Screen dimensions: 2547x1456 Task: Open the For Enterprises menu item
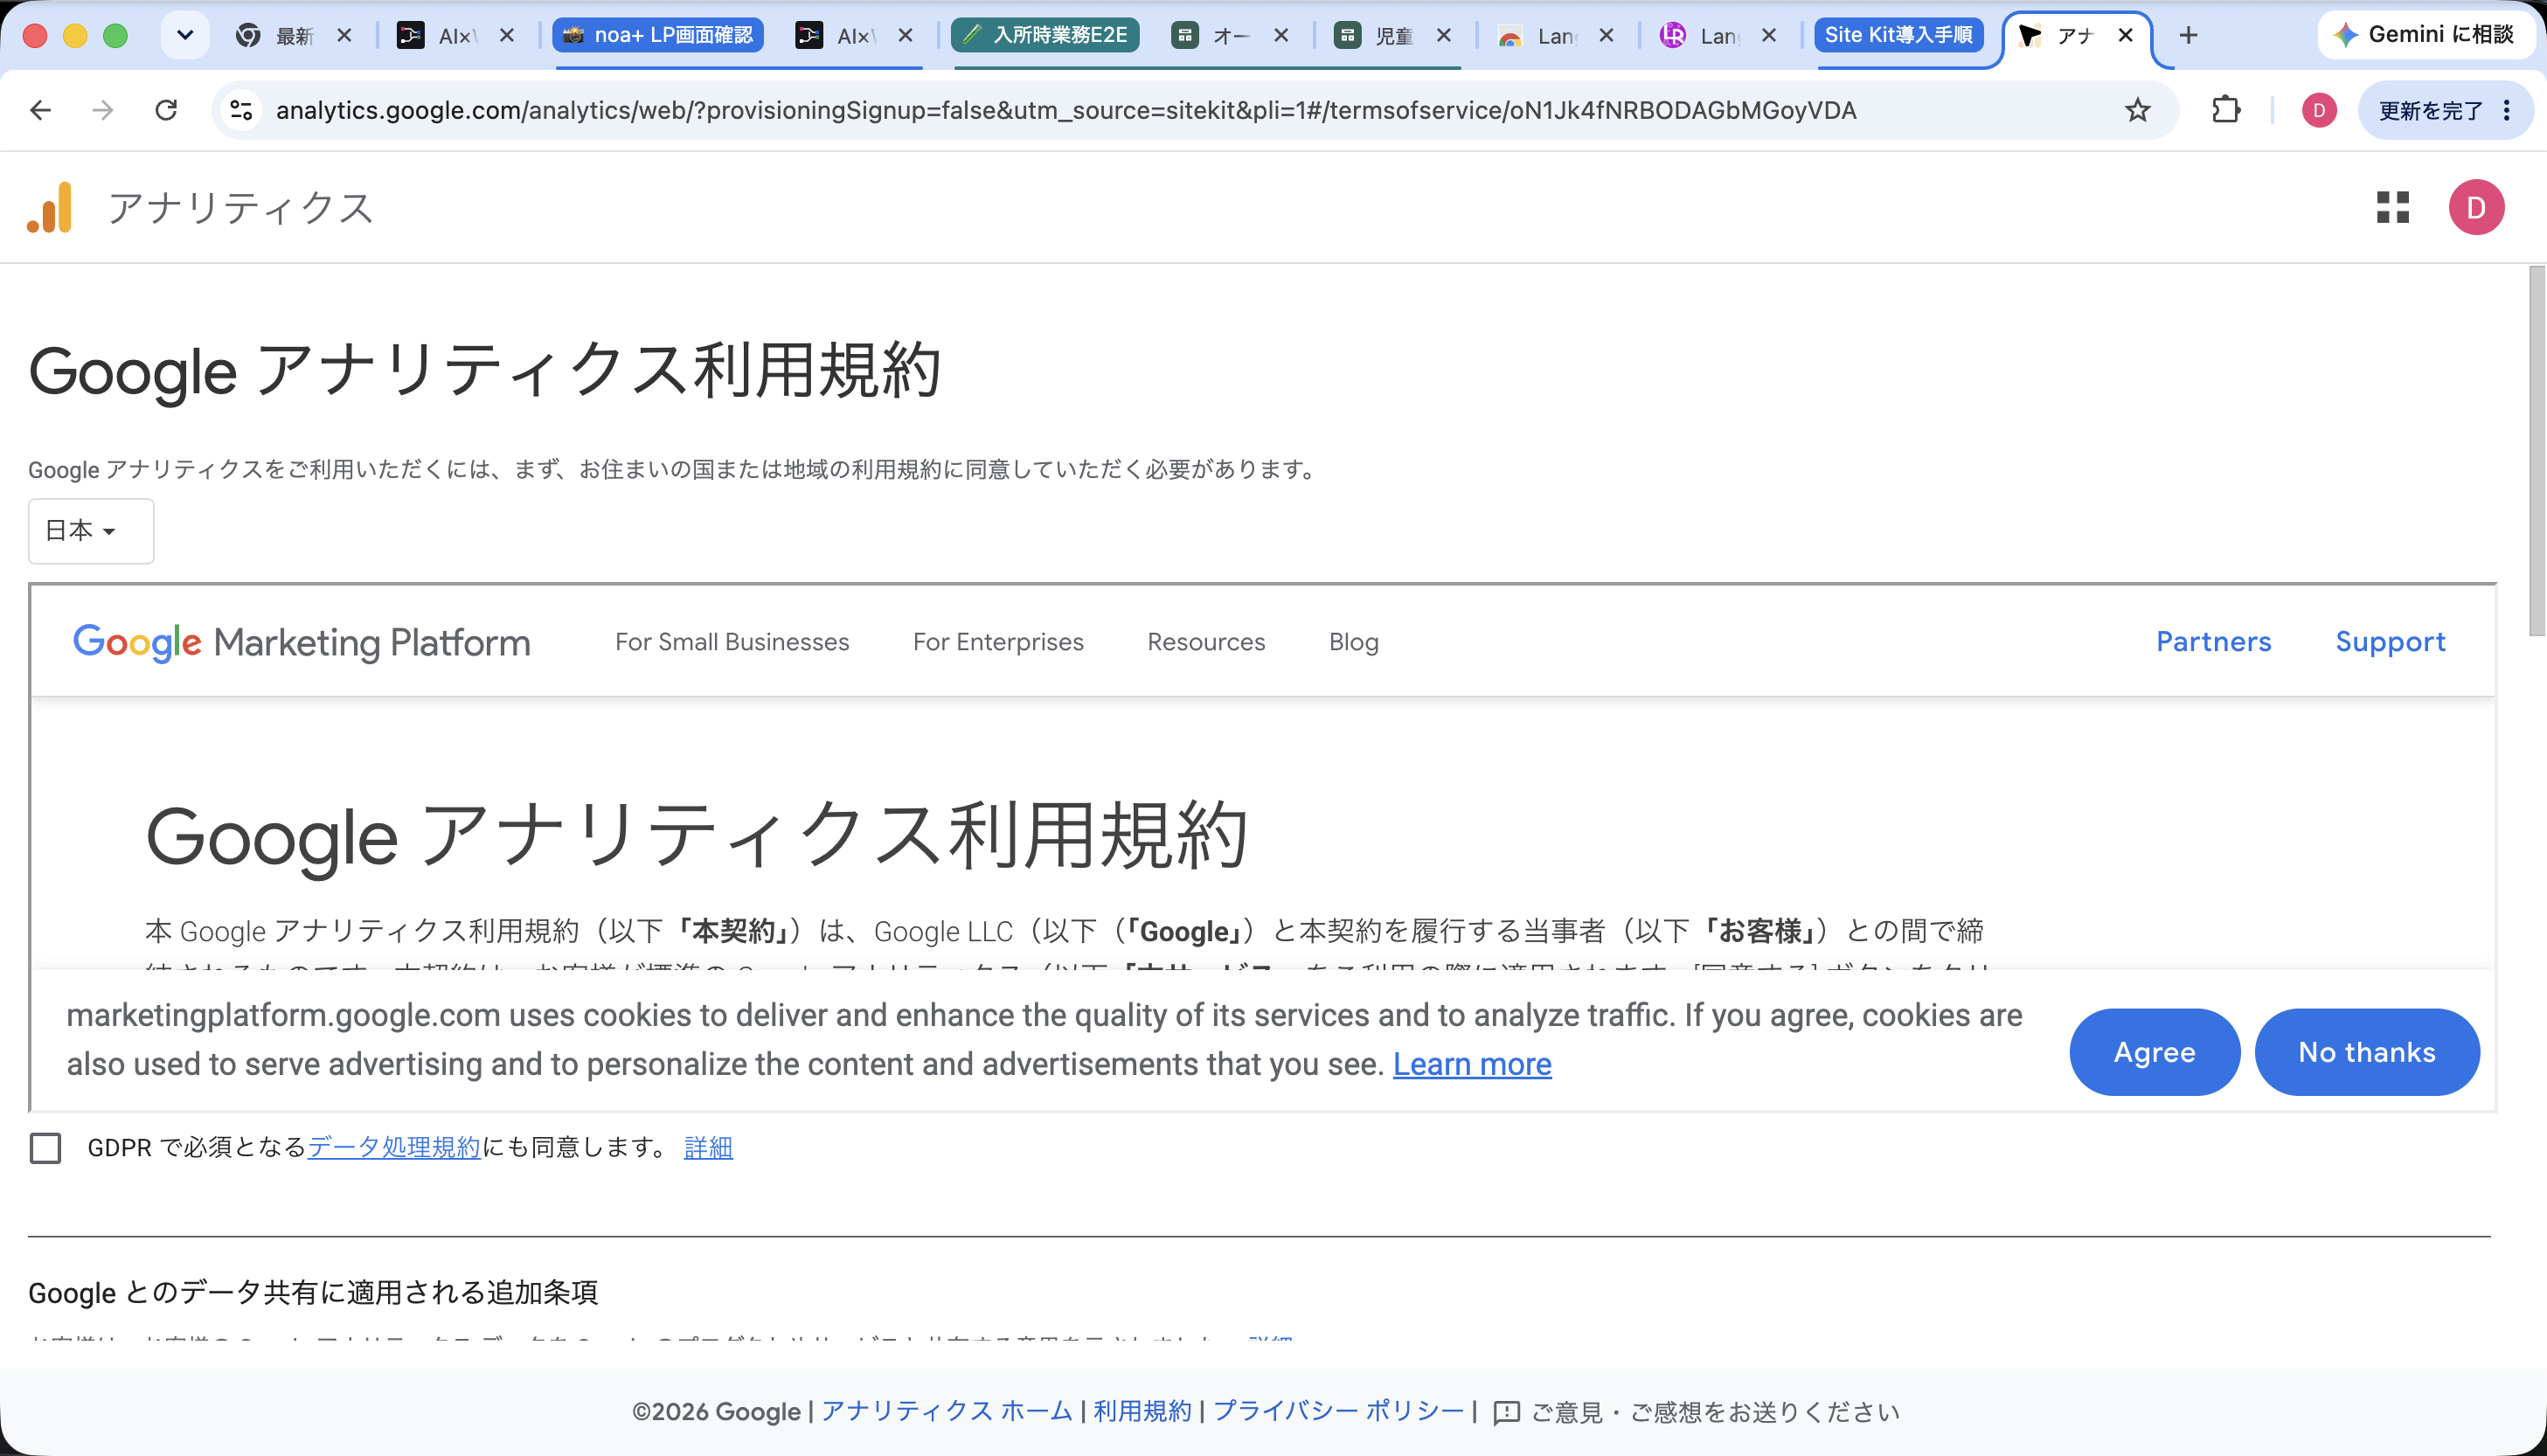coord(998,642)
